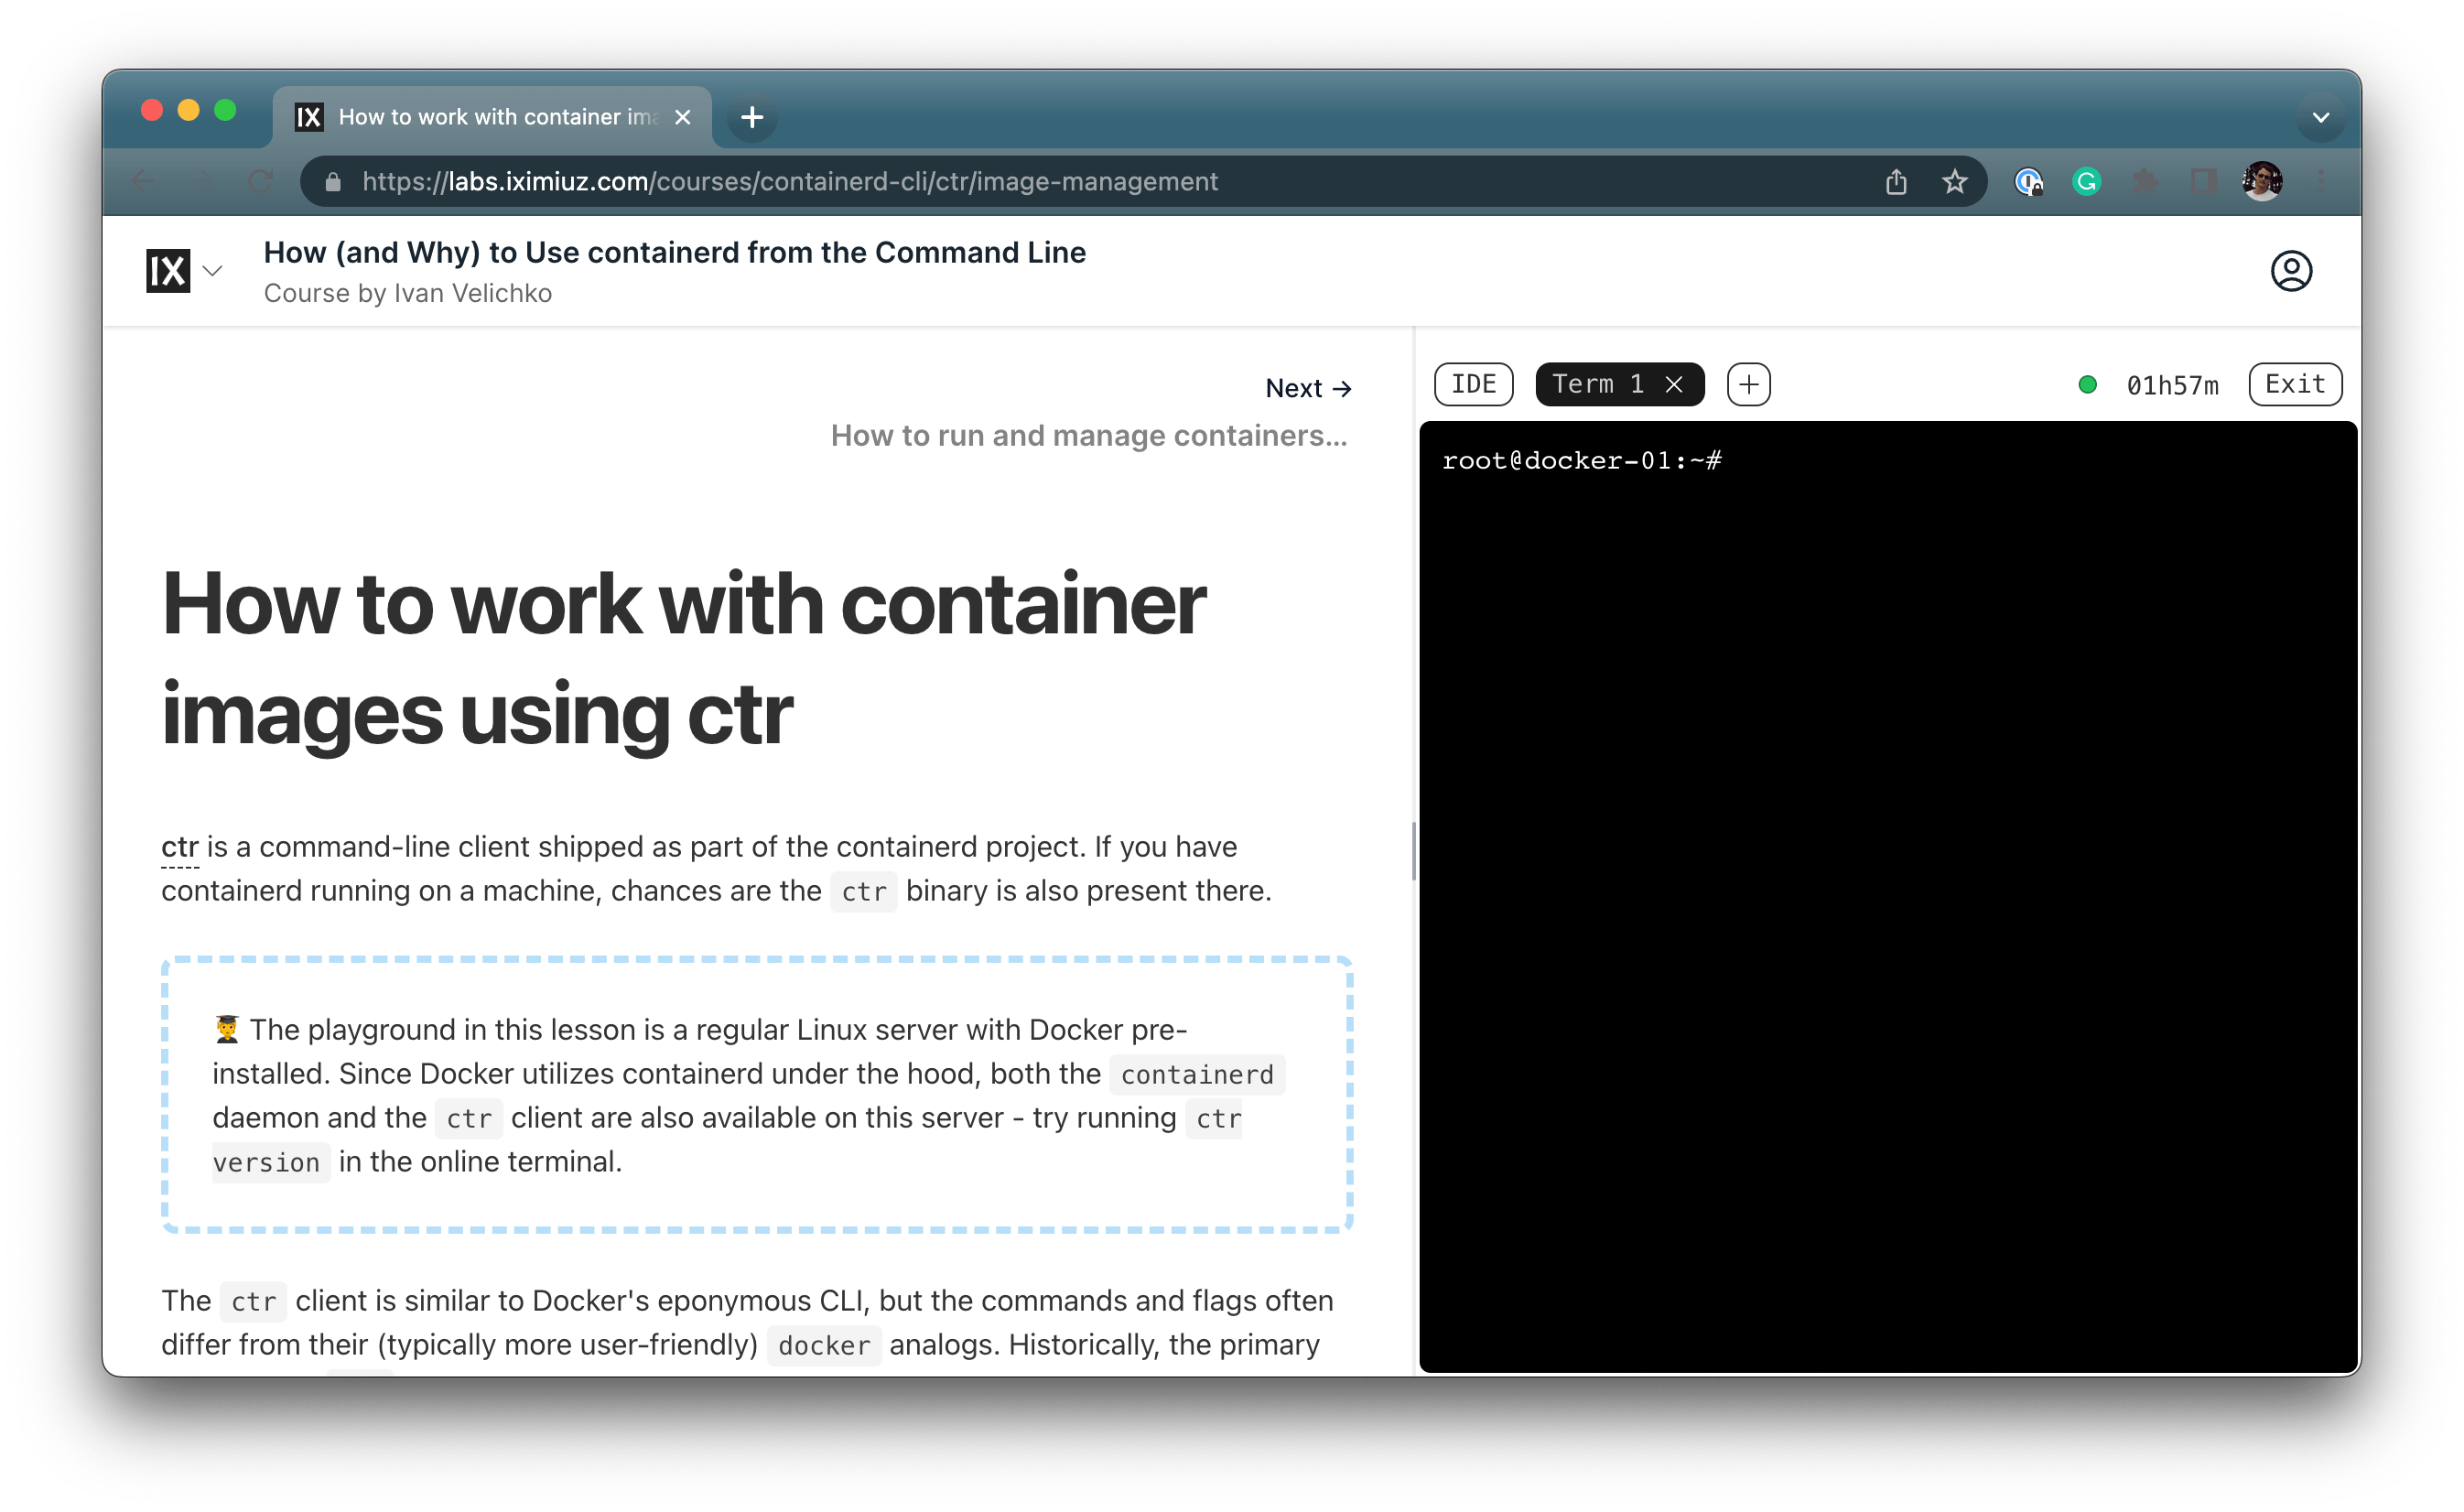Click the 'containerd' inline code snippet
The image size is (2464, 1512).
pos(1197,1075)
